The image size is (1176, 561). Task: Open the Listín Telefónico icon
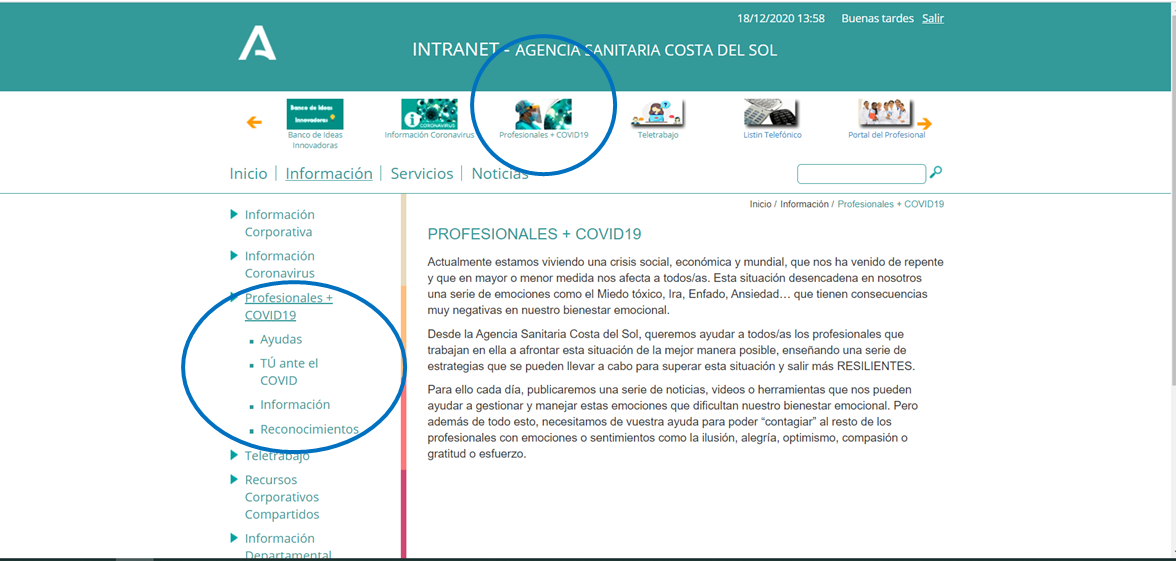(x=772, y=114)
